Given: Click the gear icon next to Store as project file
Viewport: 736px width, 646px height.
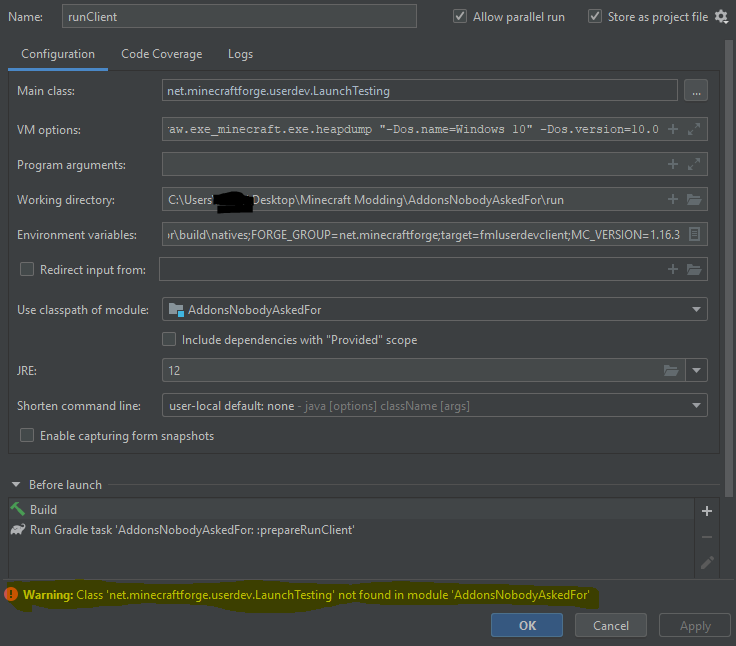Looking at the screenshot, I should (x=721, y=16).
